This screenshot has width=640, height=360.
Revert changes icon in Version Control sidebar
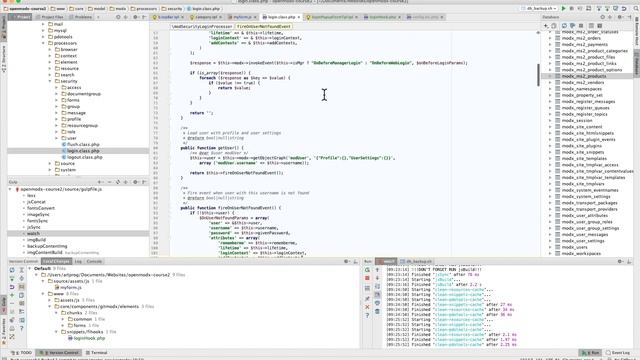(x=12, y=287)
